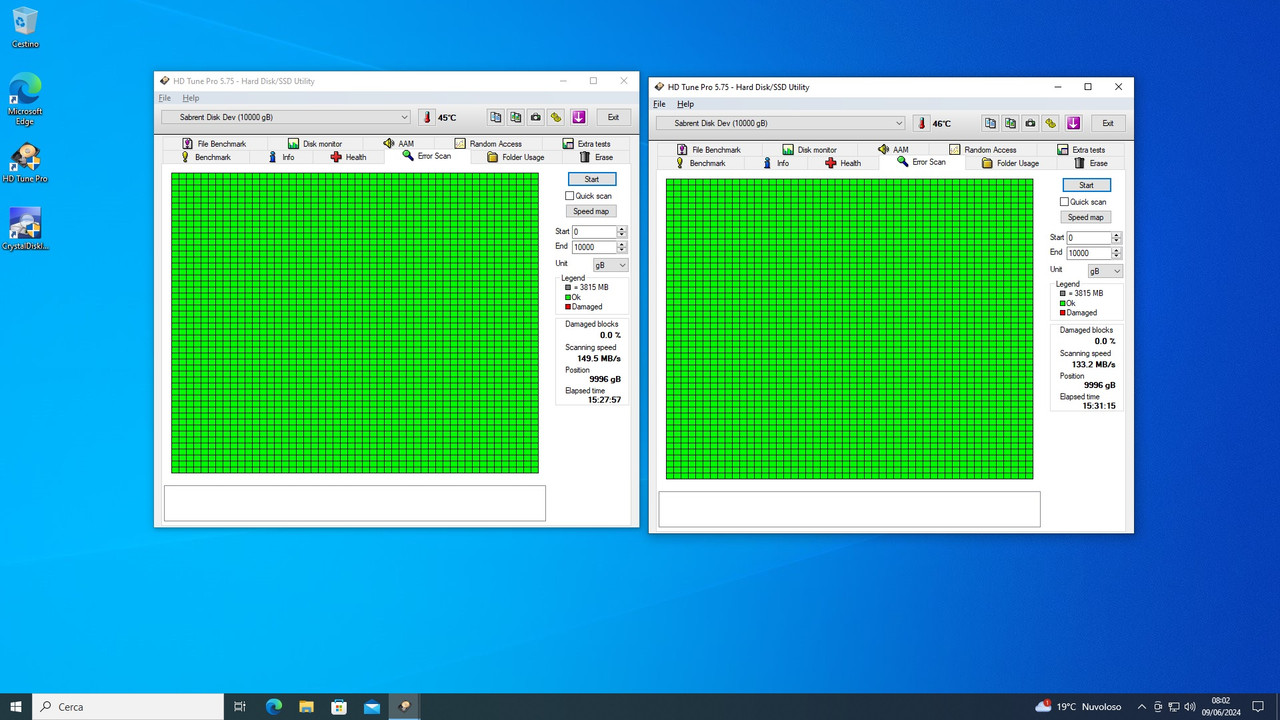The width and height of the screenshot is (1280, 720).
Task: Toggle Quick scan in the right HD Tune window
Action: tap(1064, 201)
